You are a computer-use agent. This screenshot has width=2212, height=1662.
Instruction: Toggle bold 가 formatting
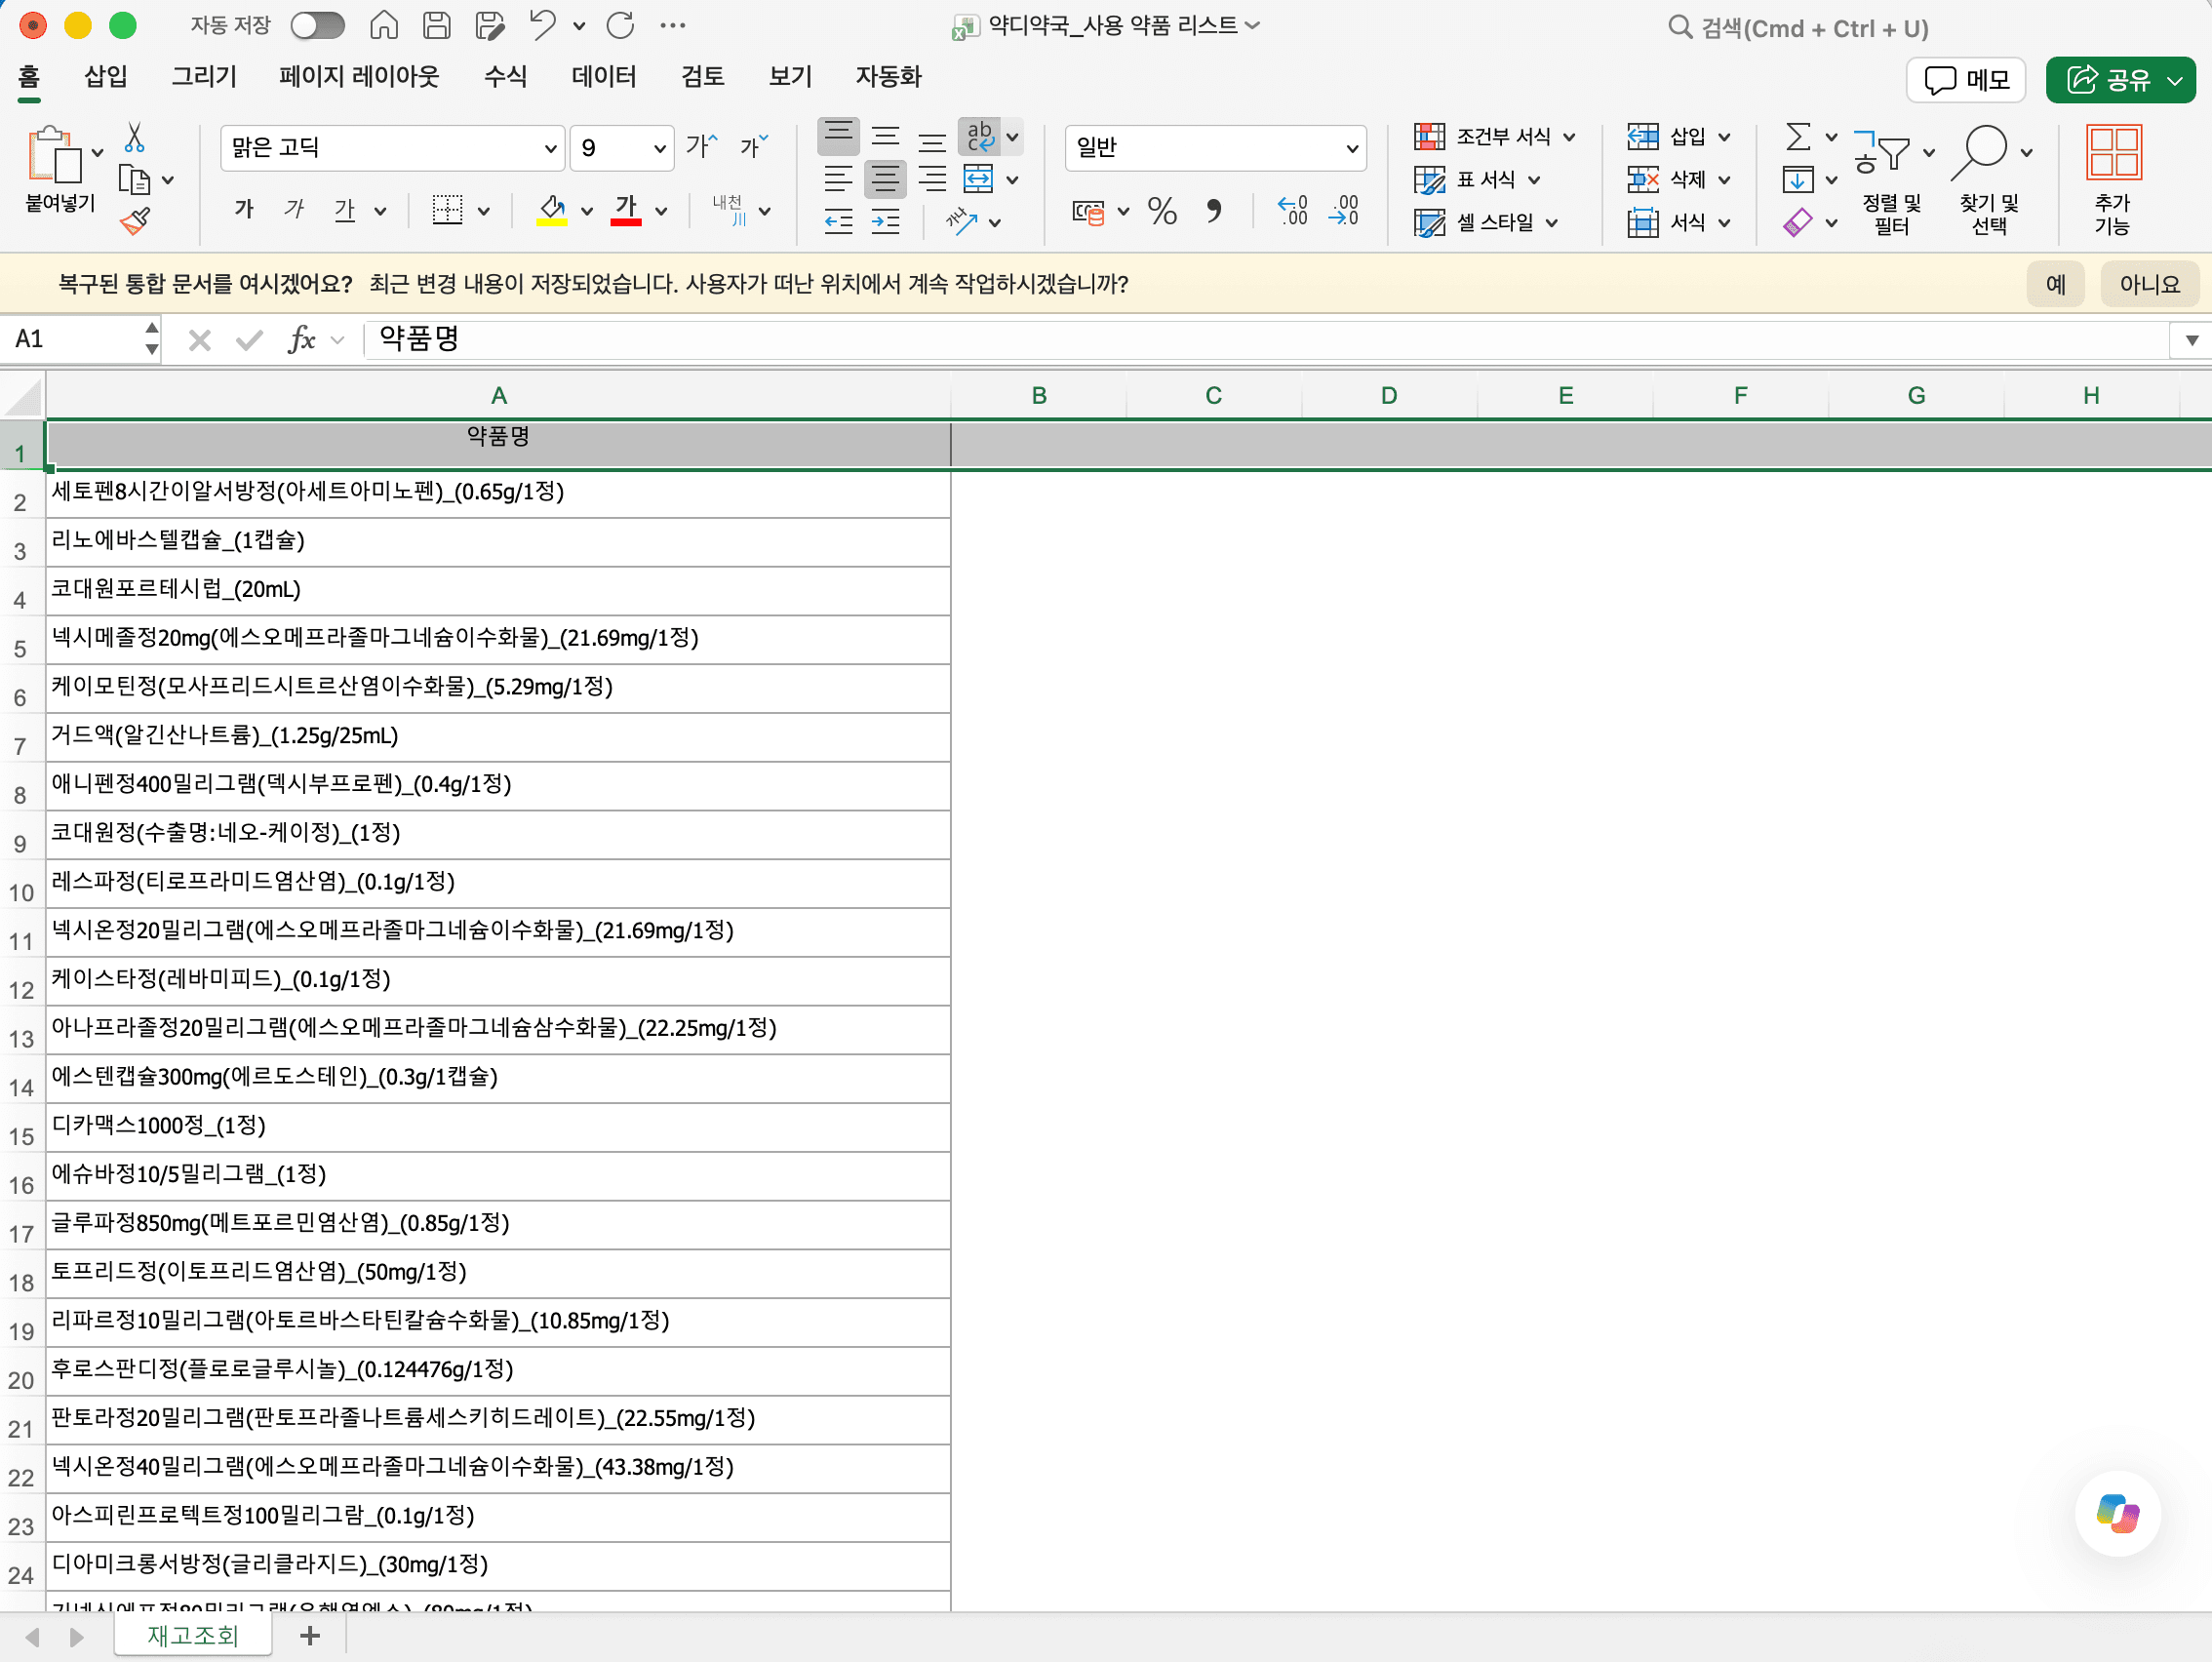click(244, 209)
